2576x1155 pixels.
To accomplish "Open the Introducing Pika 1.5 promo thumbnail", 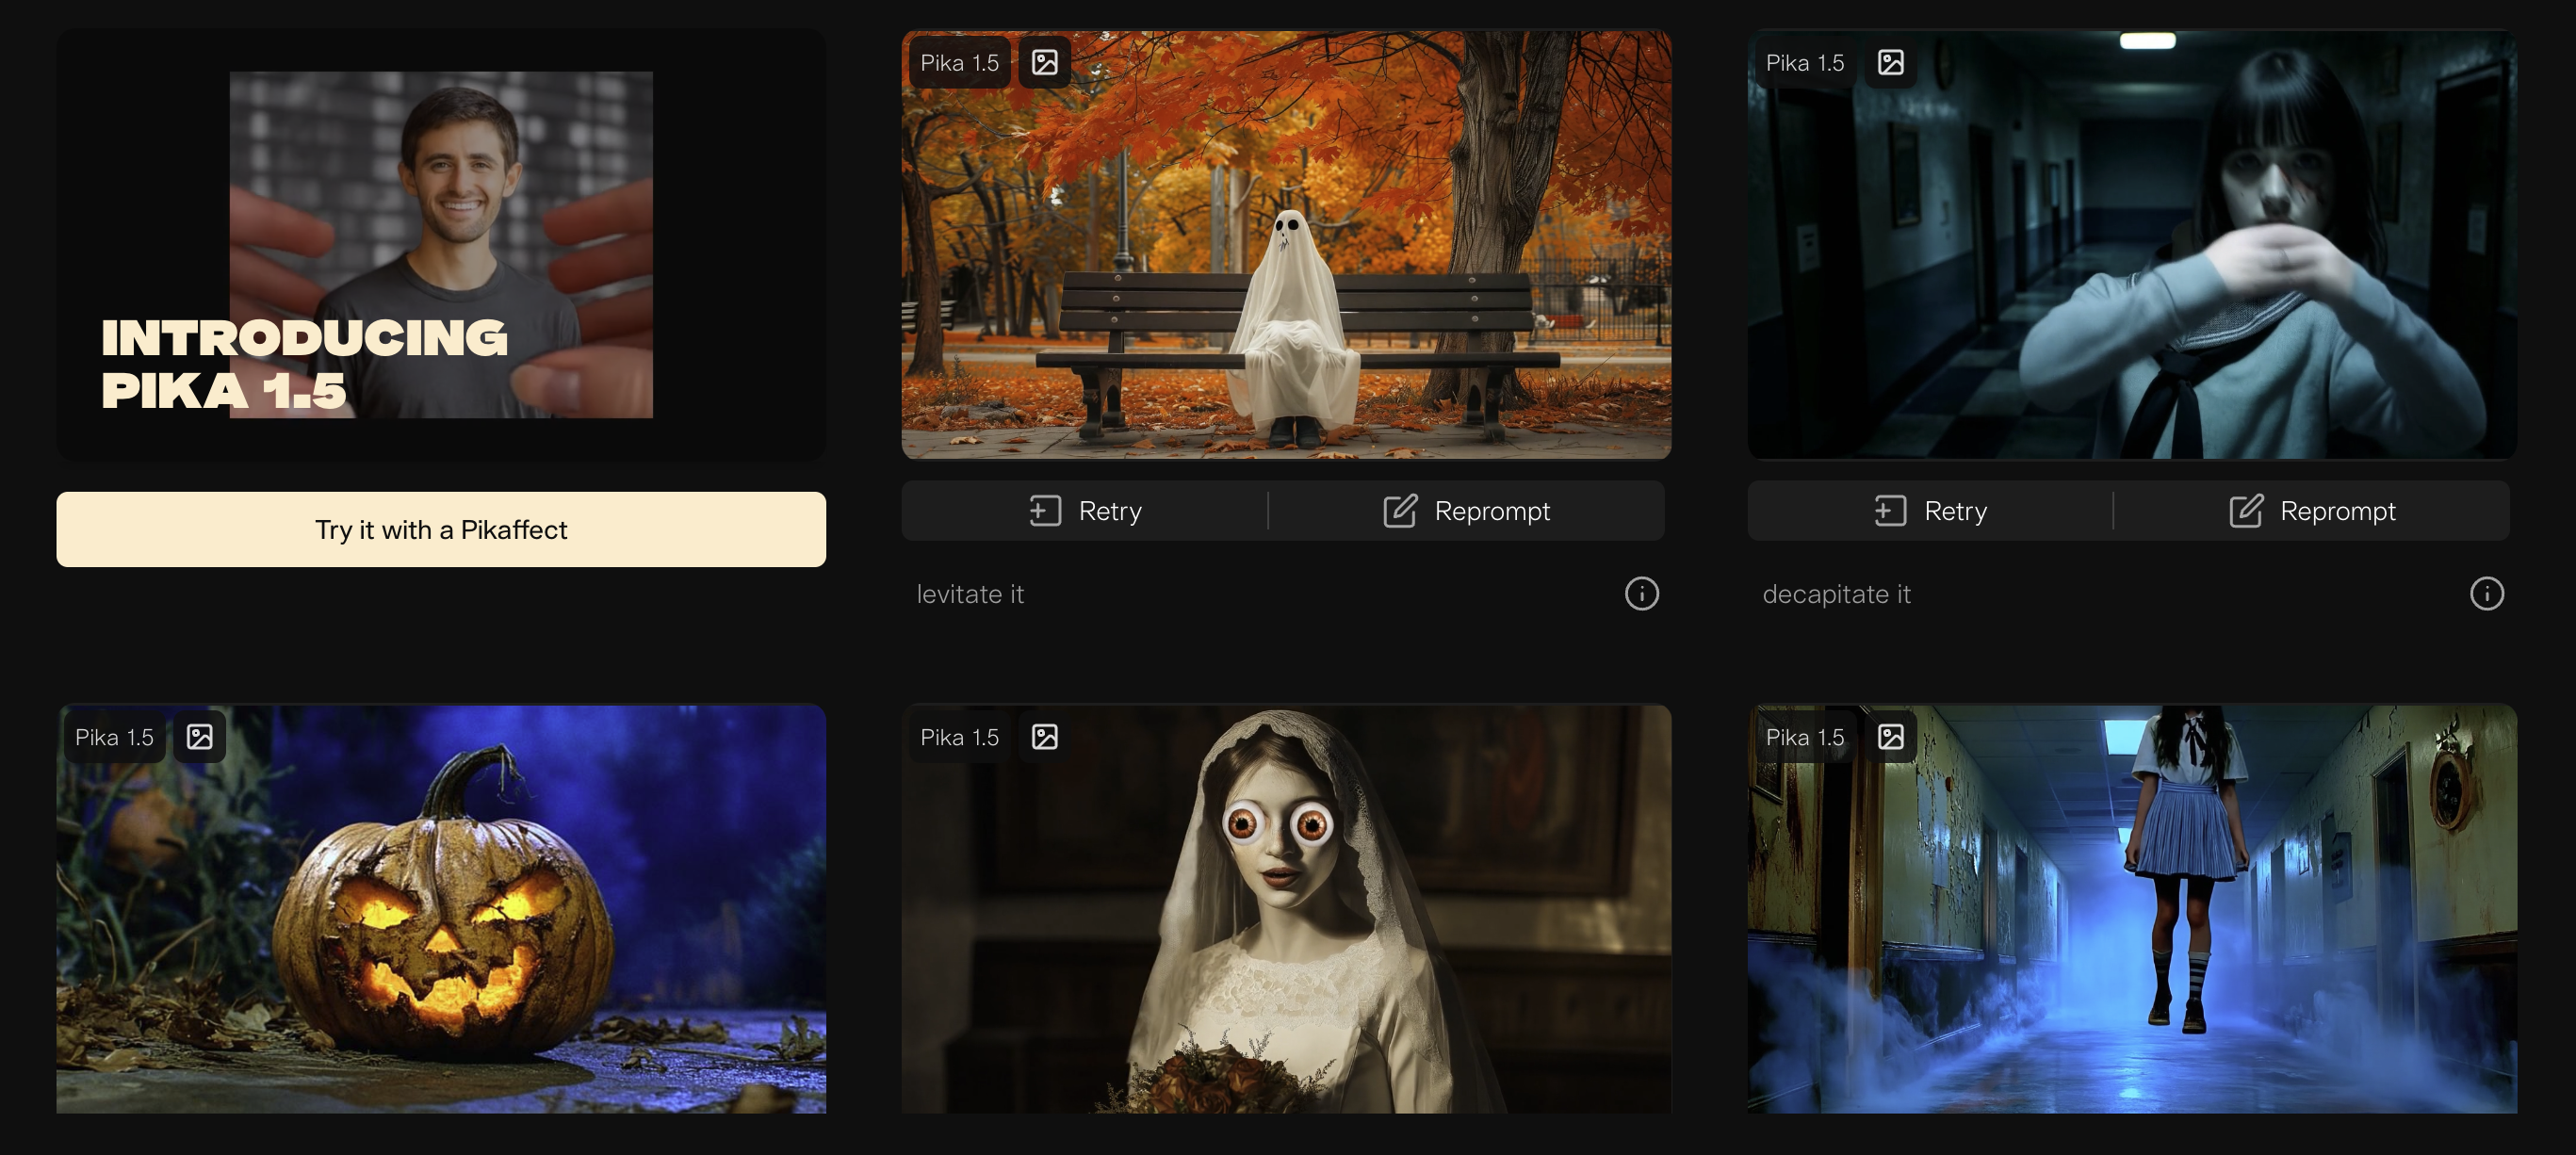I will 441,245.
